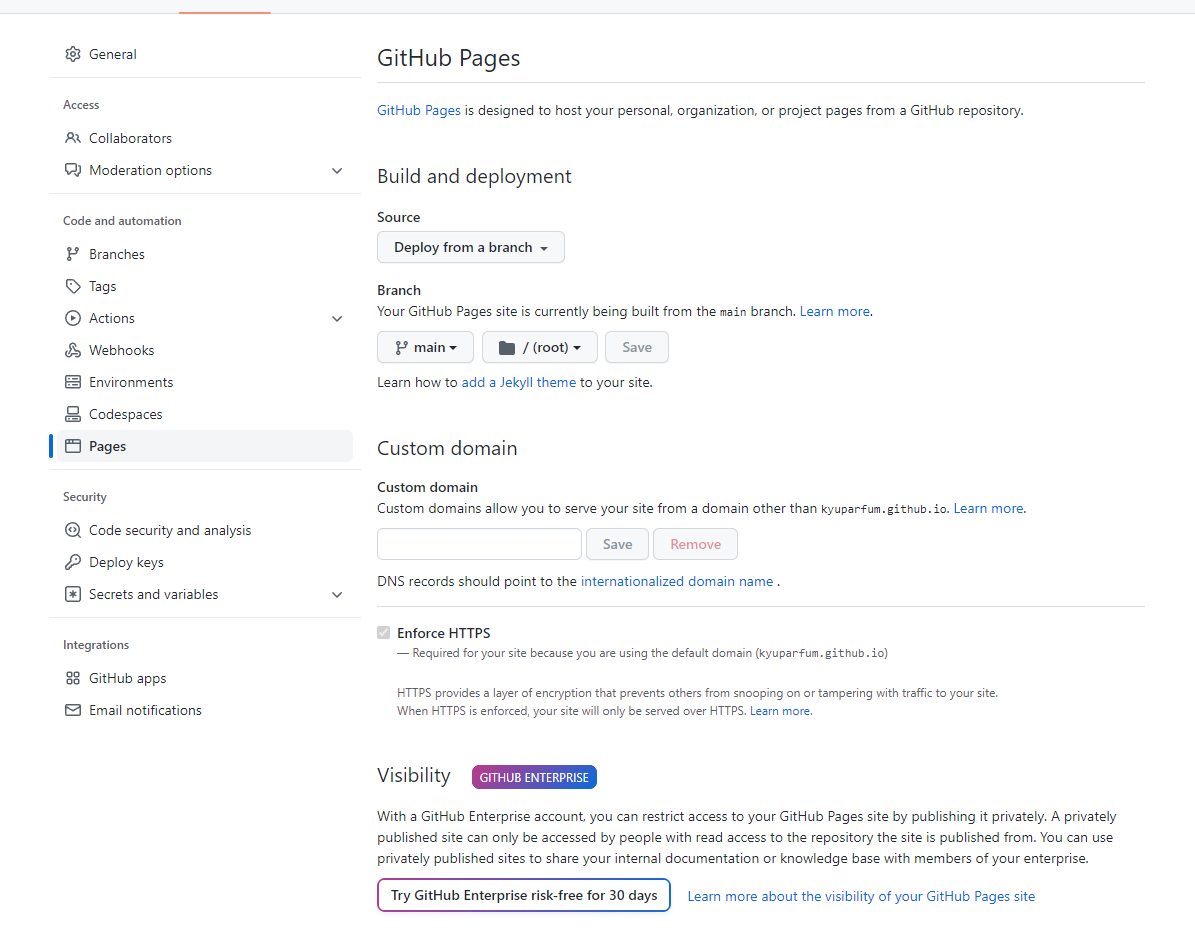1195x937 pixels.
Task: Click the Email notifications envelope icon
Action: pos(72,710)
